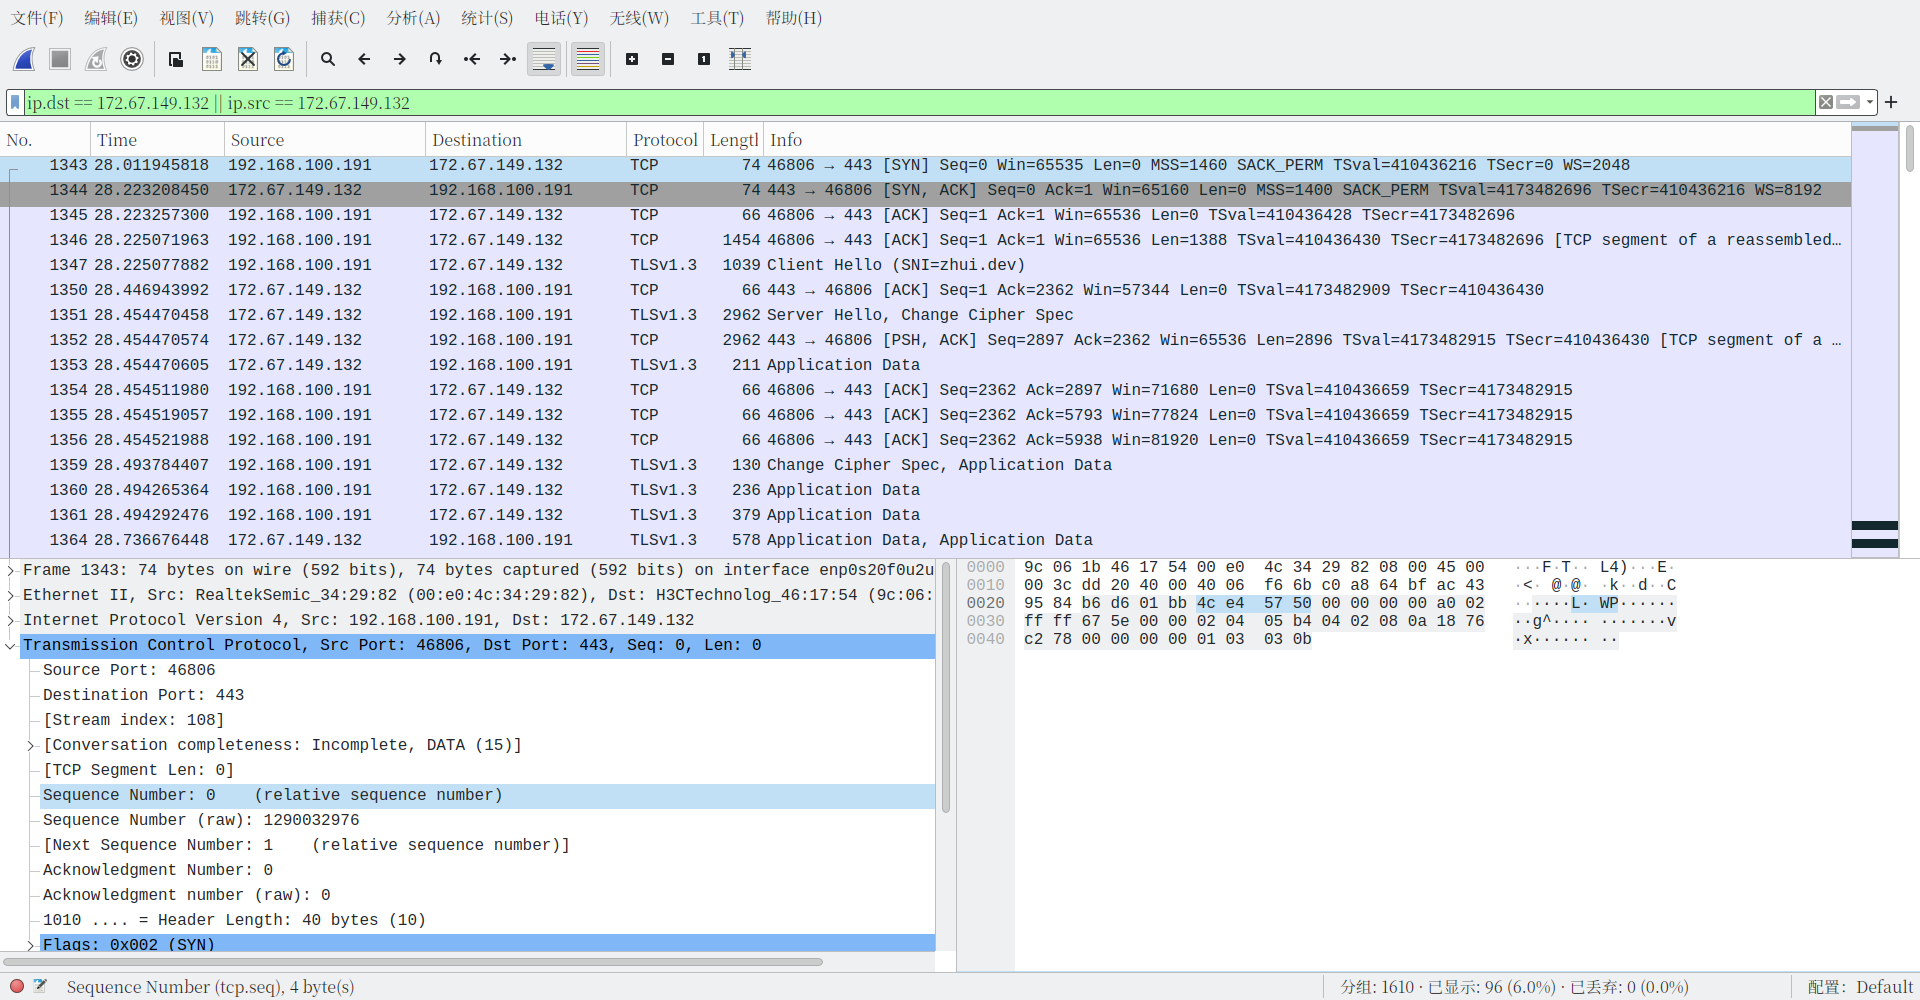Screen dimensions: 1920x1000
Task: Start capture with the shark fin icon
Action: [x=25, y=60]
